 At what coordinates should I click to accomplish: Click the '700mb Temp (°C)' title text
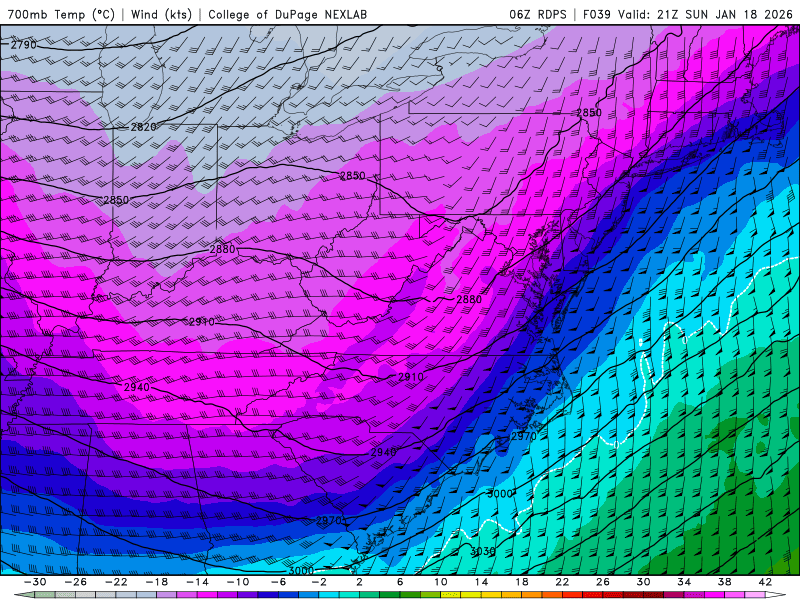(x=61, y=14)
